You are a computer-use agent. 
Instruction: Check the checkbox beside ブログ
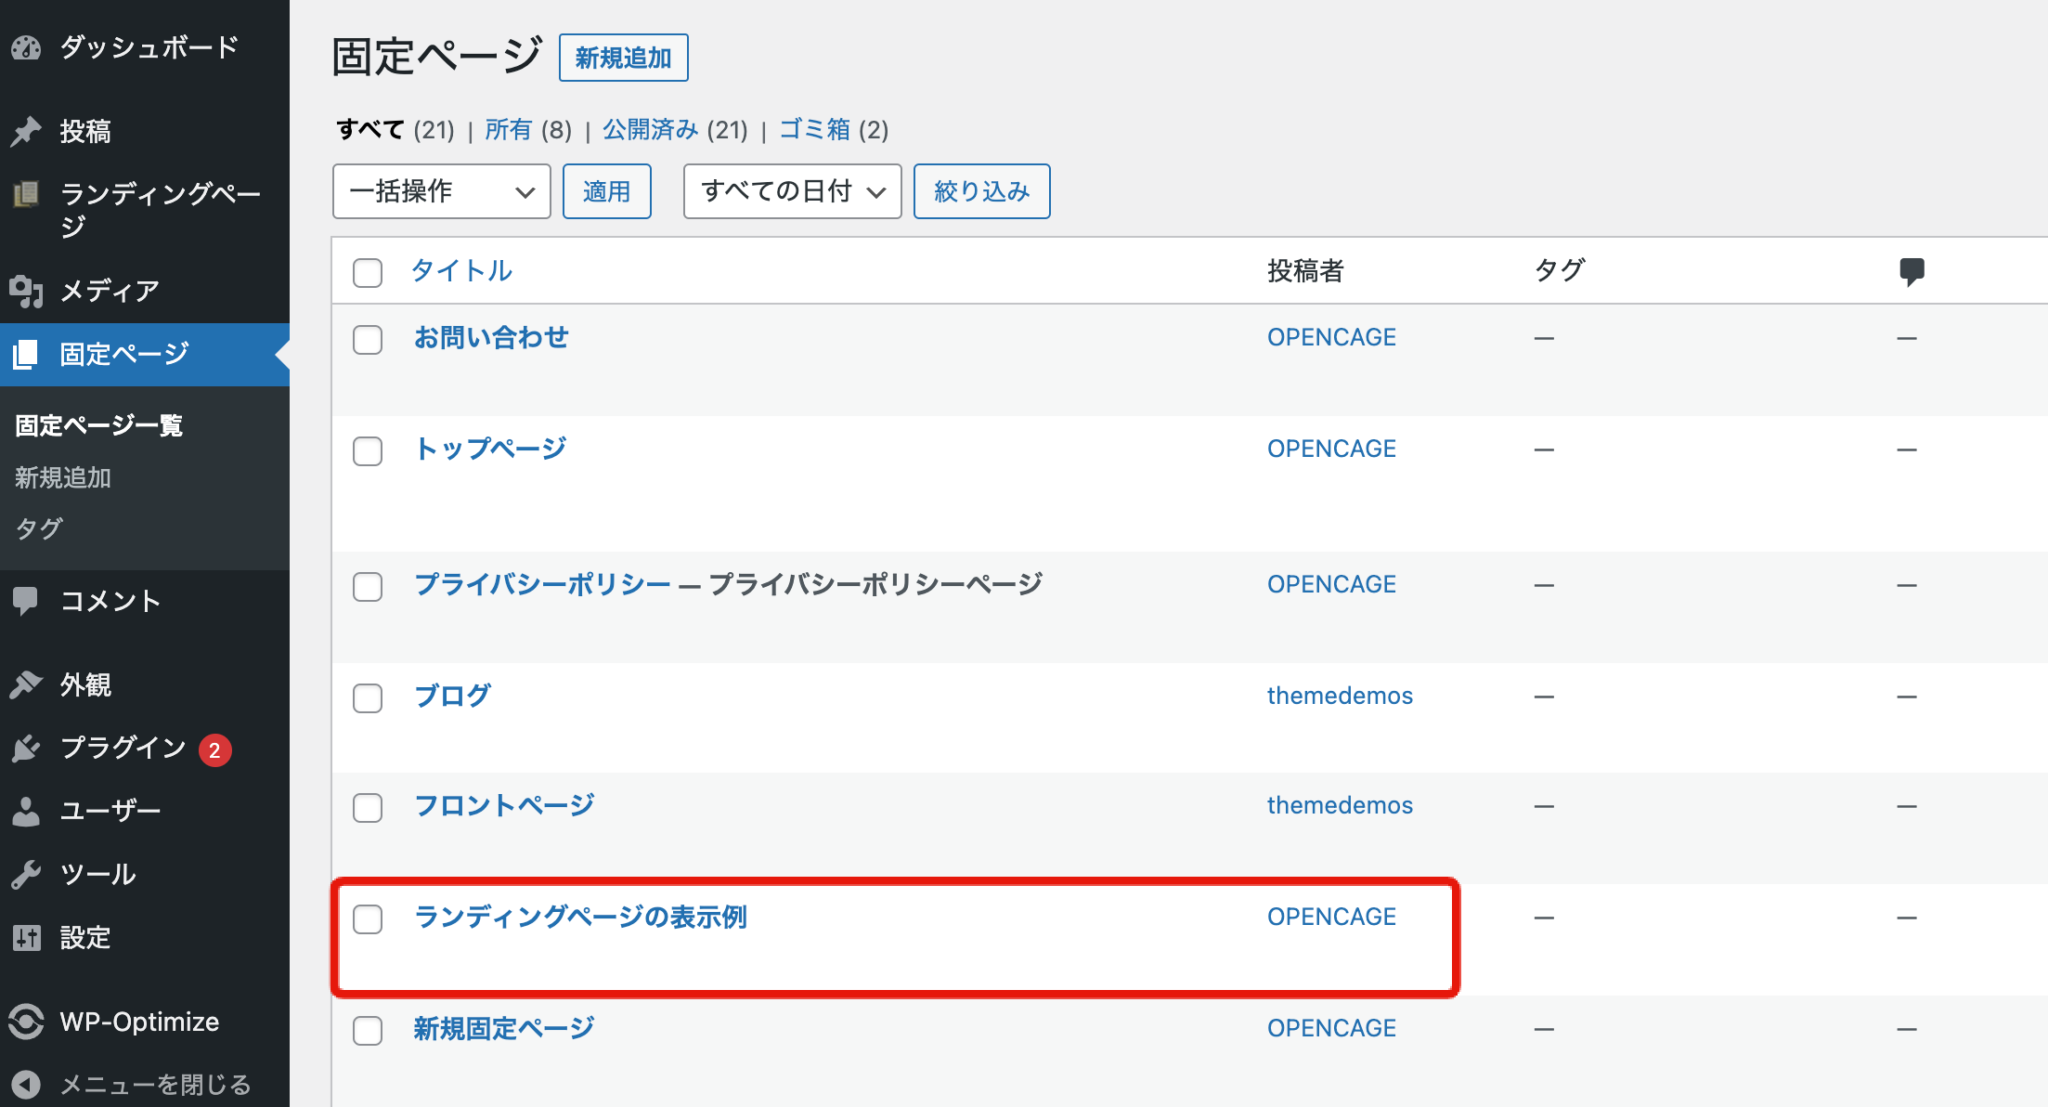click(x=367, y=699)
